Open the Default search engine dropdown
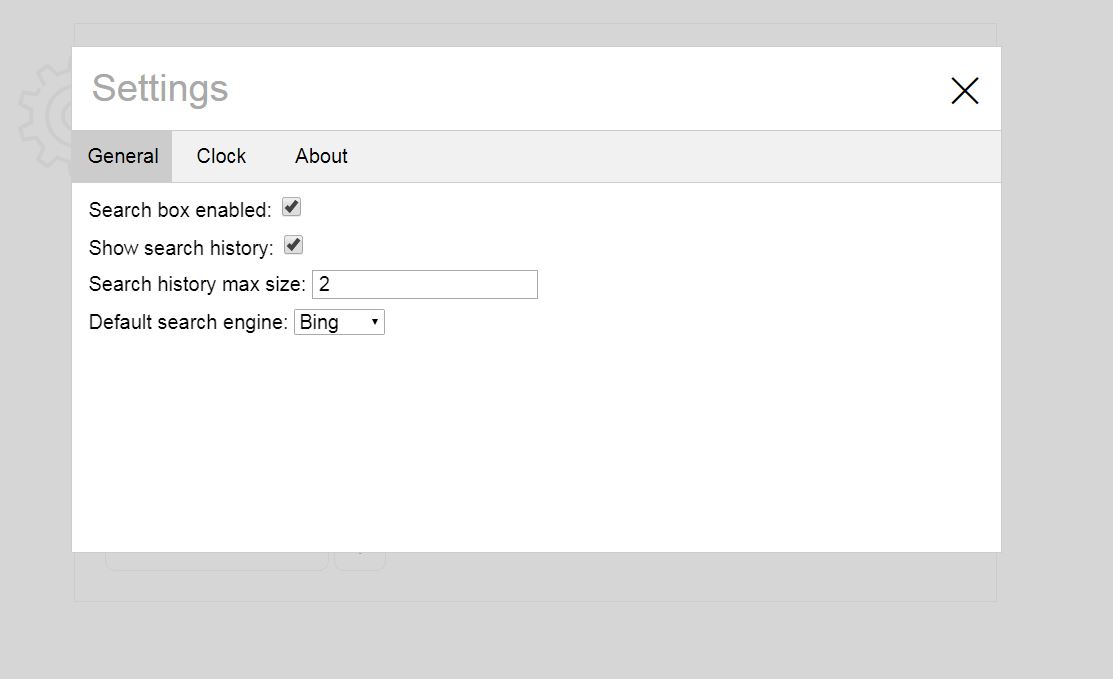Viewport: 1113px width, 679px height. tap(339, 322)
